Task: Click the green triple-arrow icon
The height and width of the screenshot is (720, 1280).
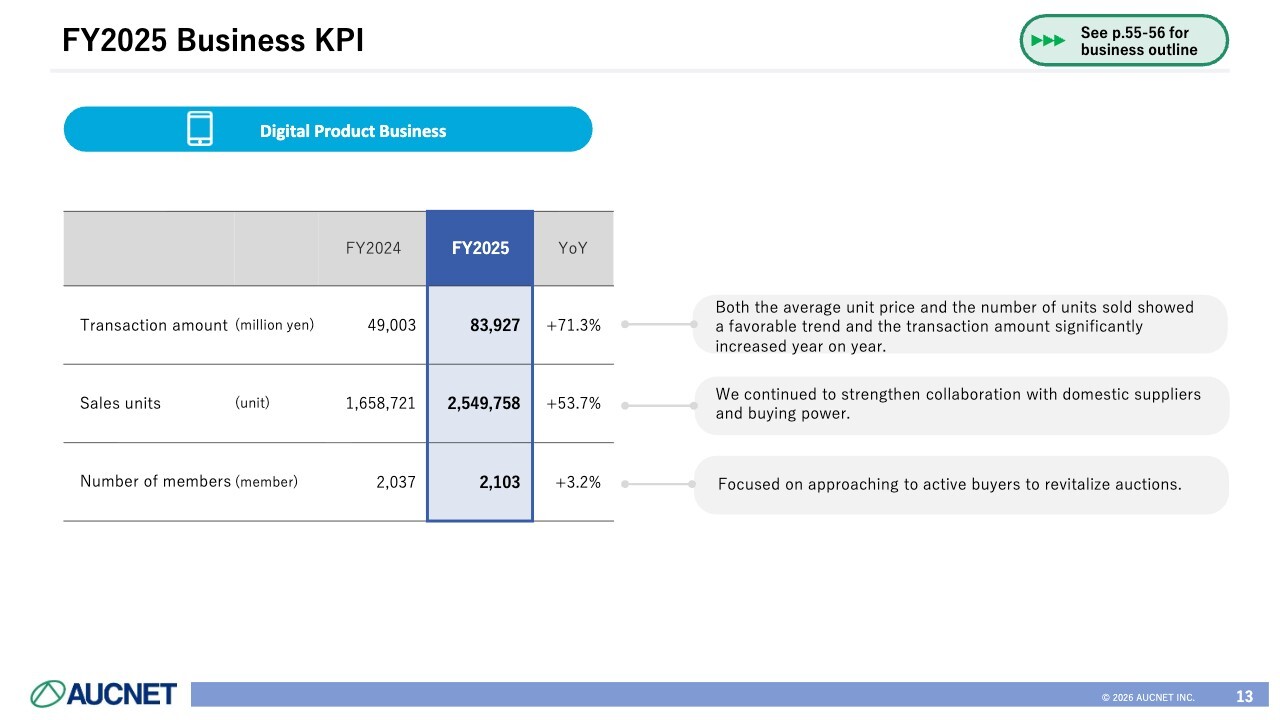Action: click(1047, 41)
